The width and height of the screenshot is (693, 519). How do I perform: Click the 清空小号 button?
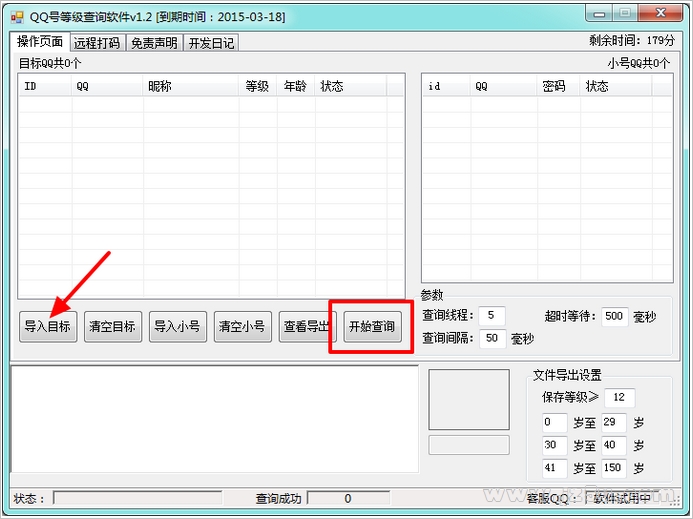pos(243,327)
